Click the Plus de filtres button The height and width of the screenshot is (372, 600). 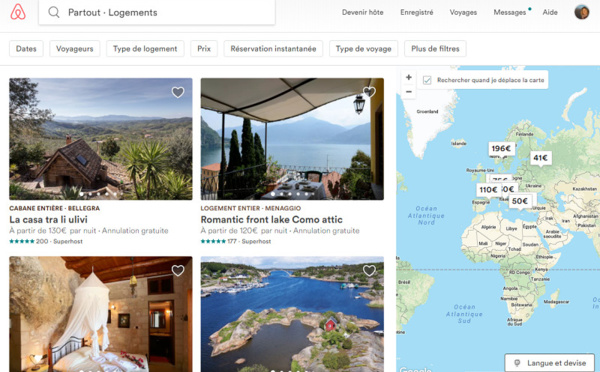[x=435, y=49]
